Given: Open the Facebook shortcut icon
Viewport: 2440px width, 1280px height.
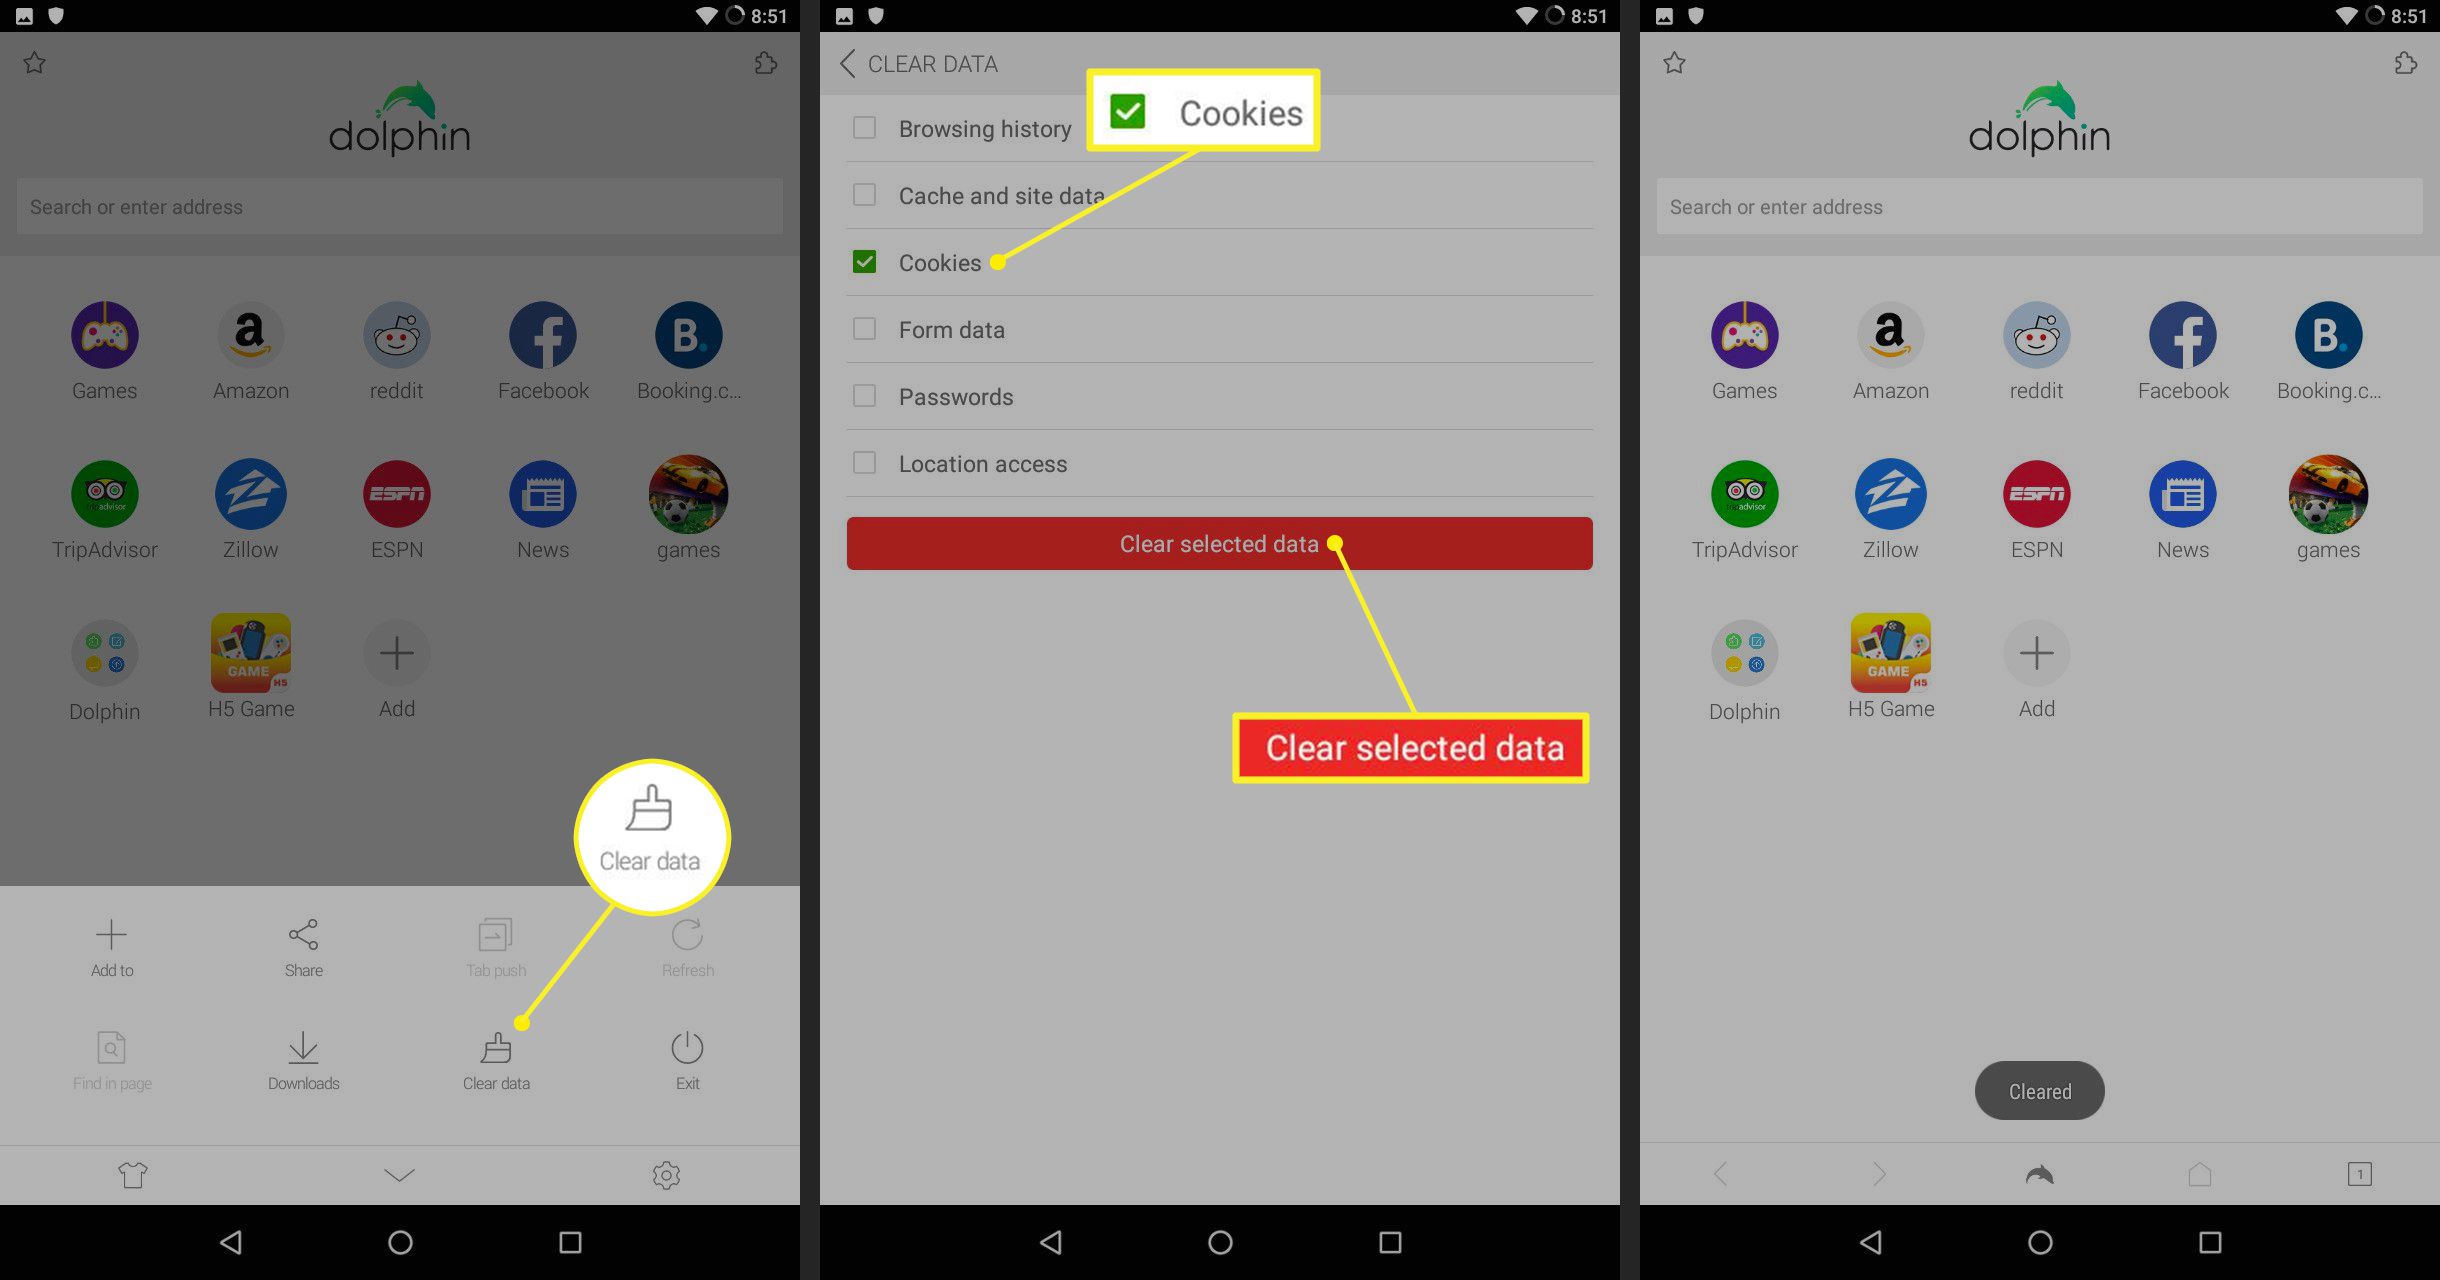Looking at the screenshot, I should (2180, 334).
